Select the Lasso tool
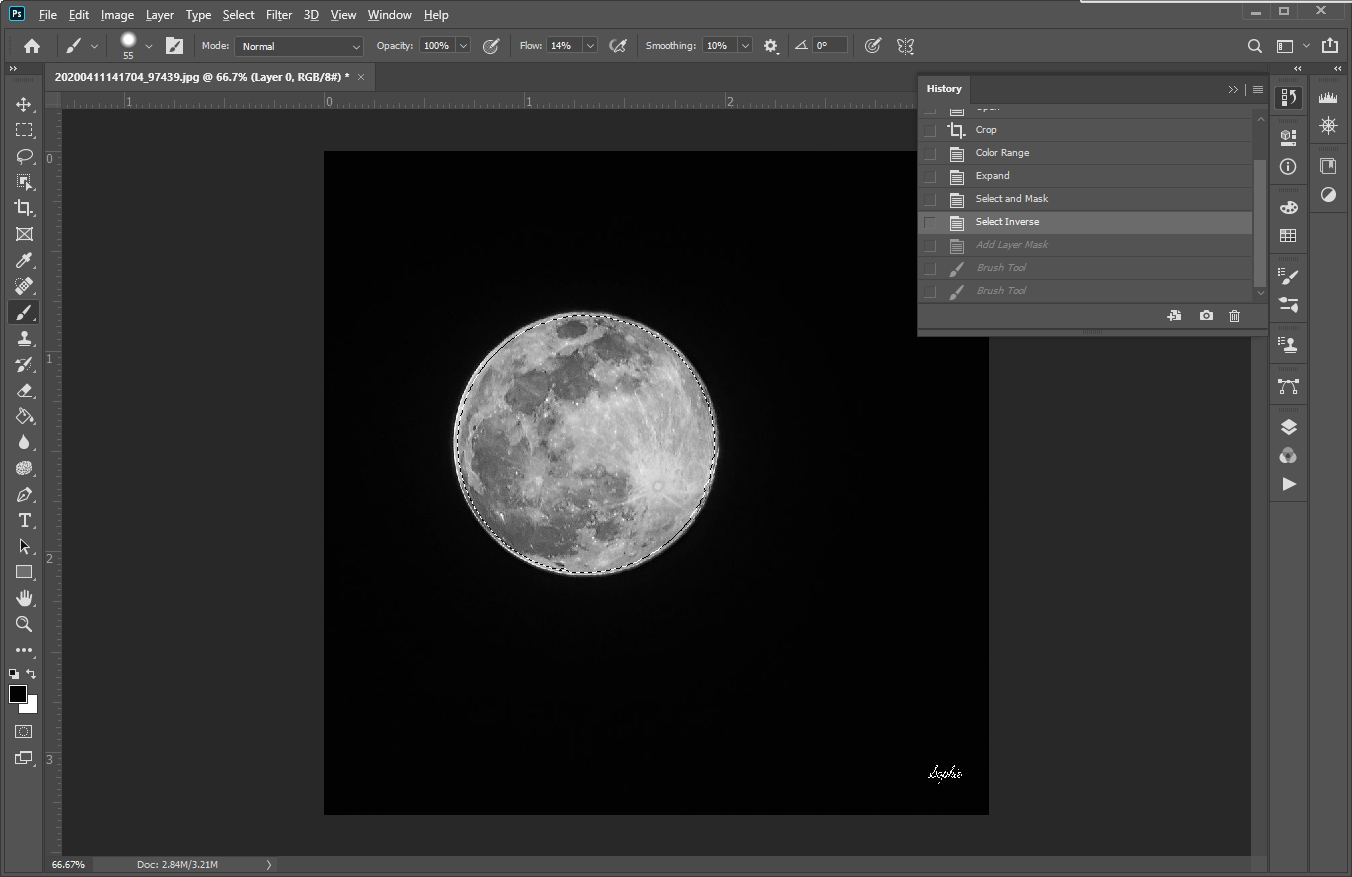Image resolution: width=1352 pixels, height=877 pixels. 24,156
